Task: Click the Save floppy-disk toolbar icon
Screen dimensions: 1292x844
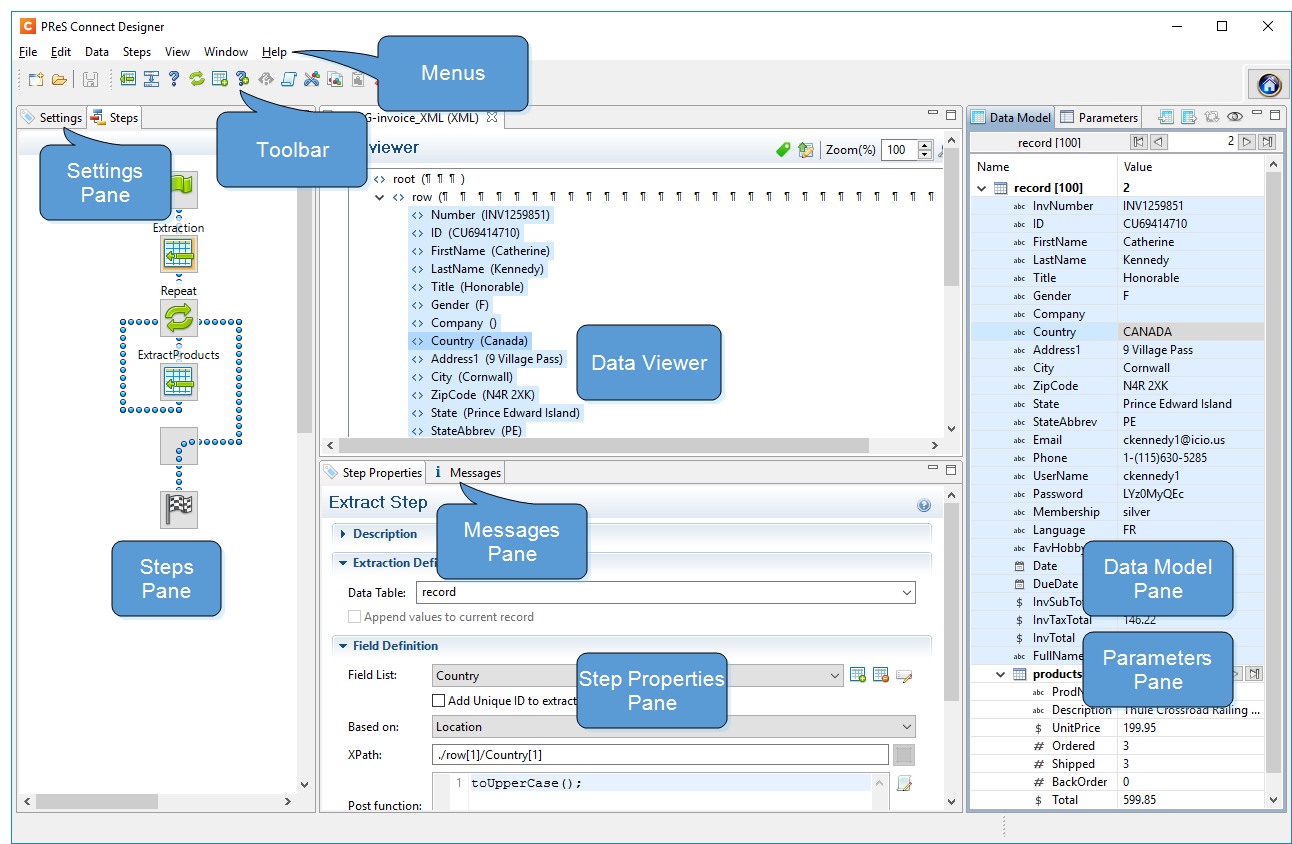Action: [x=90, y=79]
